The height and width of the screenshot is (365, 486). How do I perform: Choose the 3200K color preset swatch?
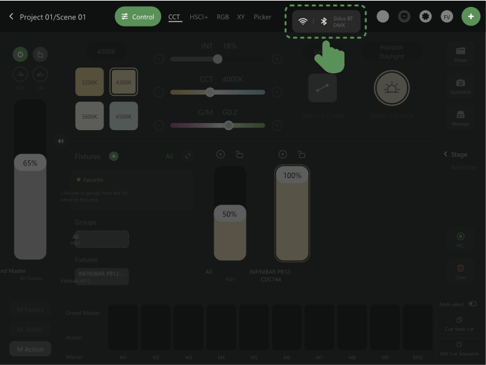pyautogui.click(x=89, y=82)
